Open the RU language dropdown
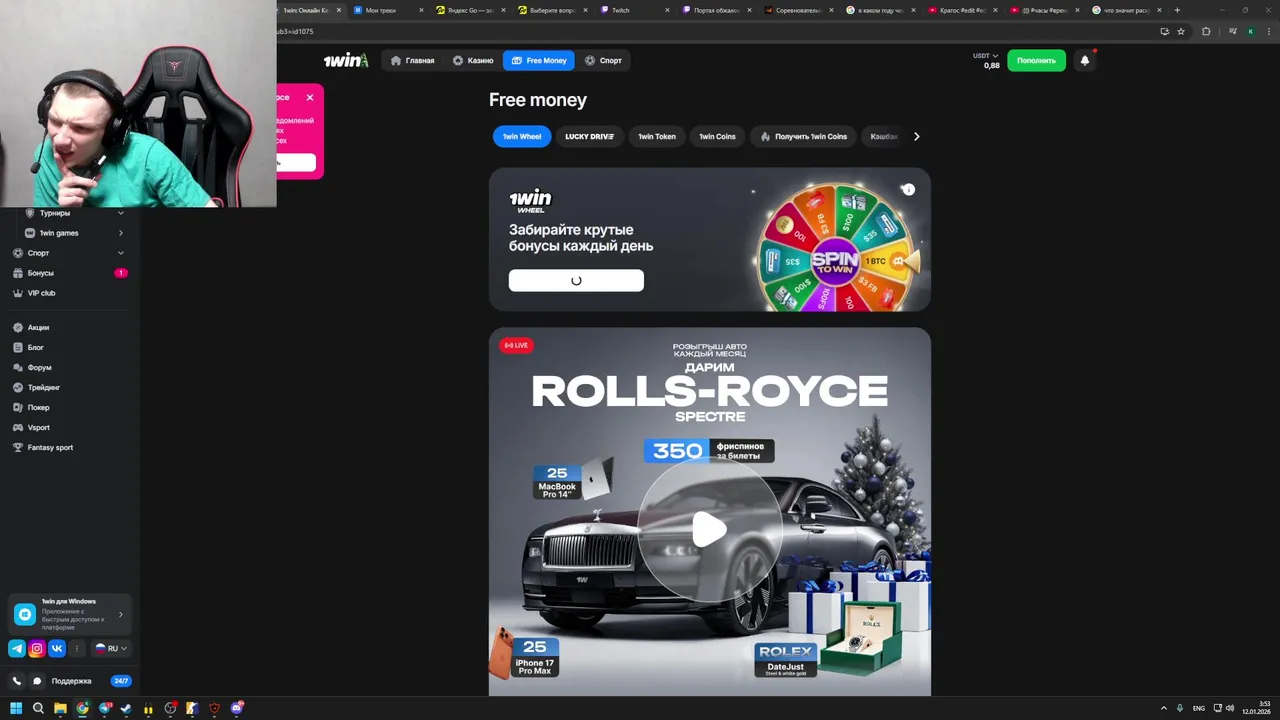 pyautogui.click(x=111, y=648)
